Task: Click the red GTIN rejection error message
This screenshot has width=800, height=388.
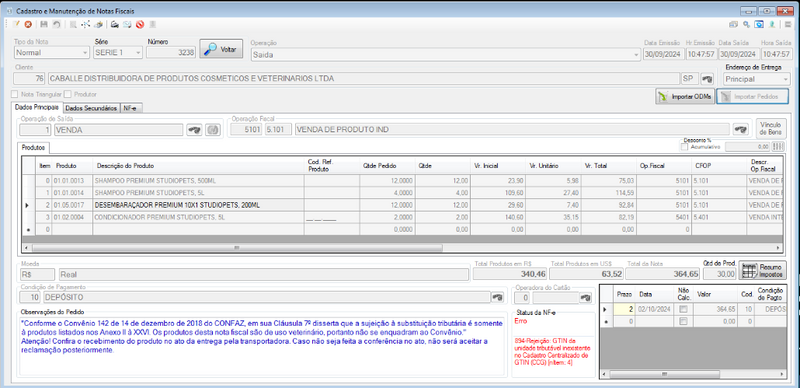Action: pyautogui.click(x=552, y=351)
